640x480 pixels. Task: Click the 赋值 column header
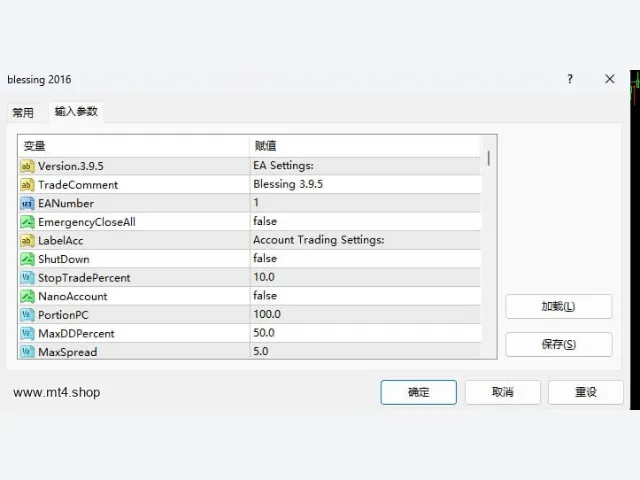coord(365,146)
